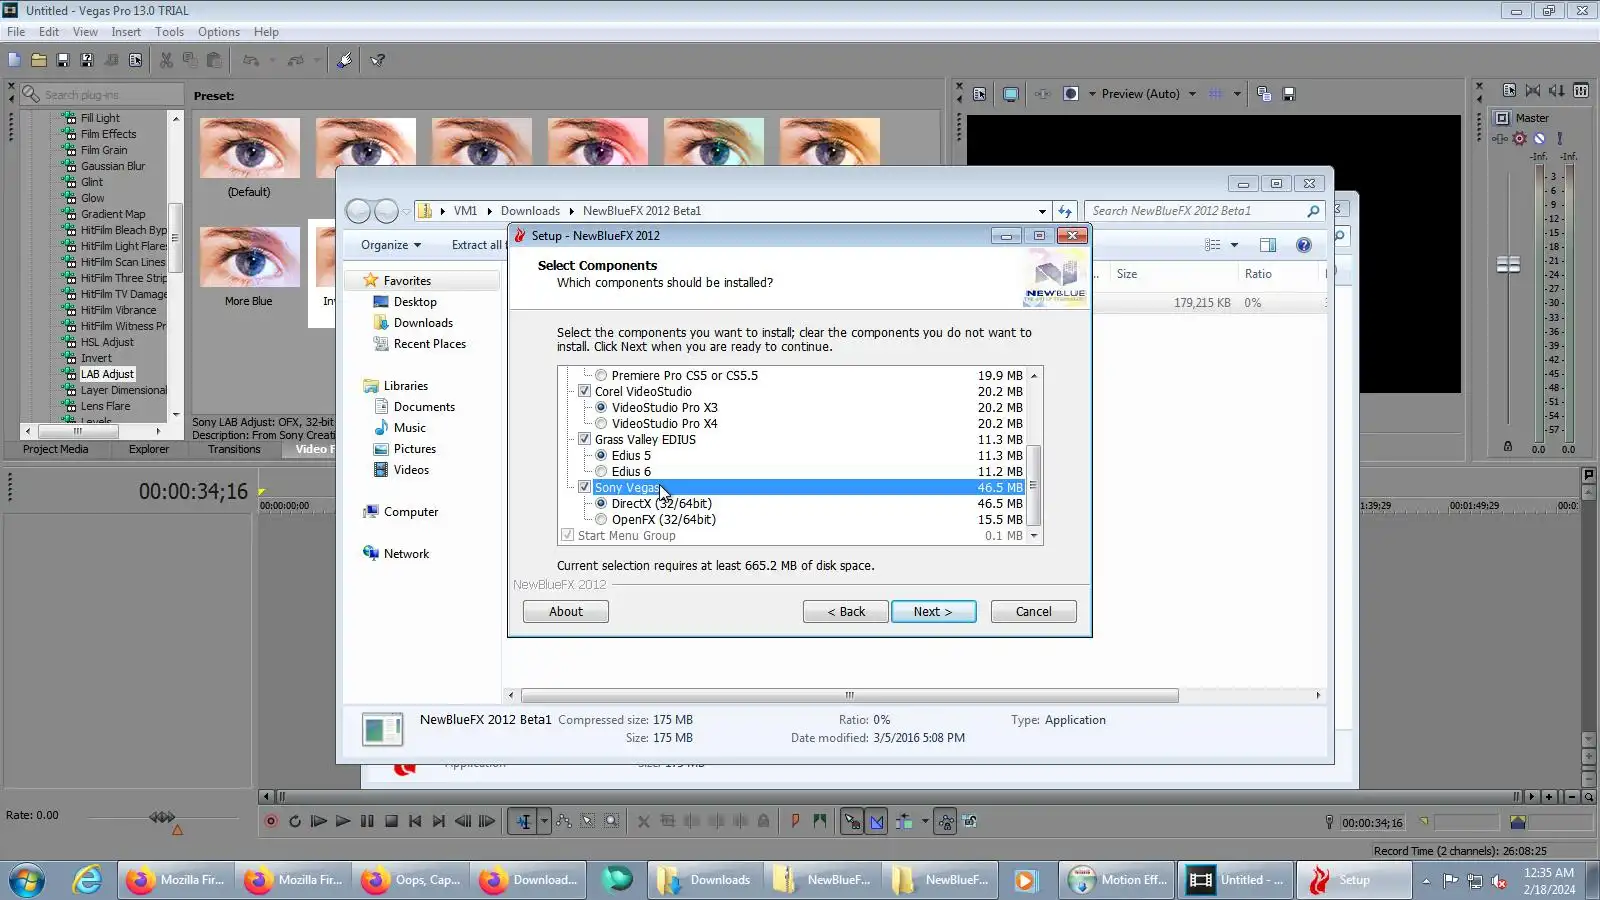Adjust the playback Rate slider

pyautogui.click(x=162, y=817)
